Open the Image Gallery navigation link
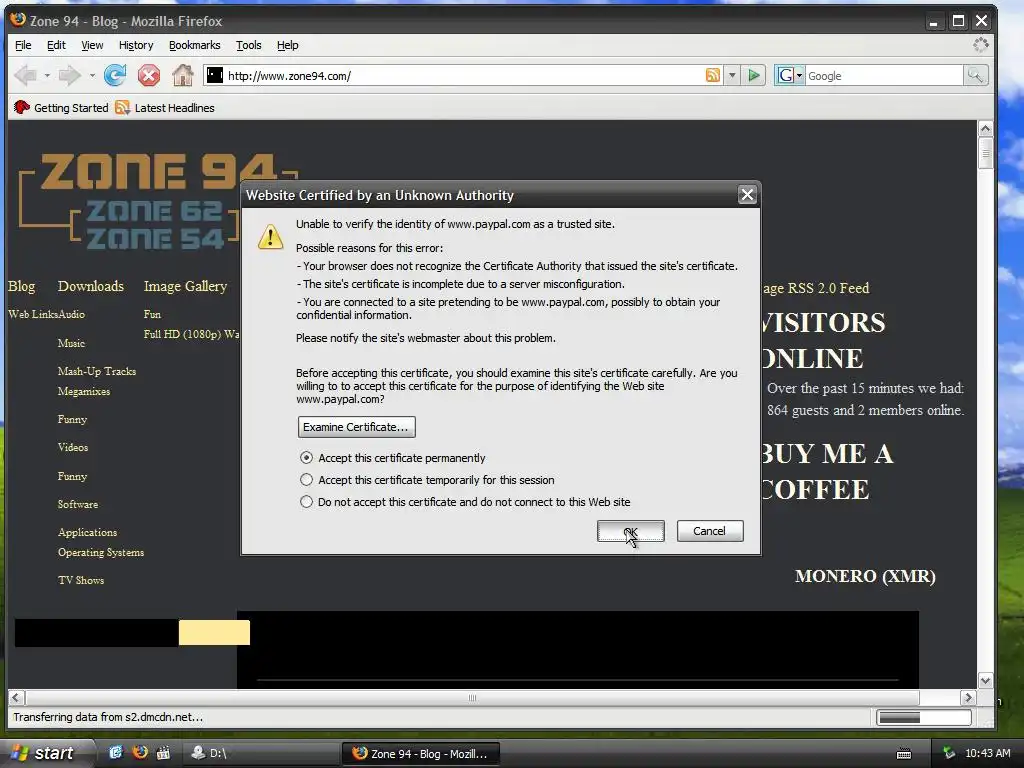Screen dimensions: 1024x768 coord(185,286)
